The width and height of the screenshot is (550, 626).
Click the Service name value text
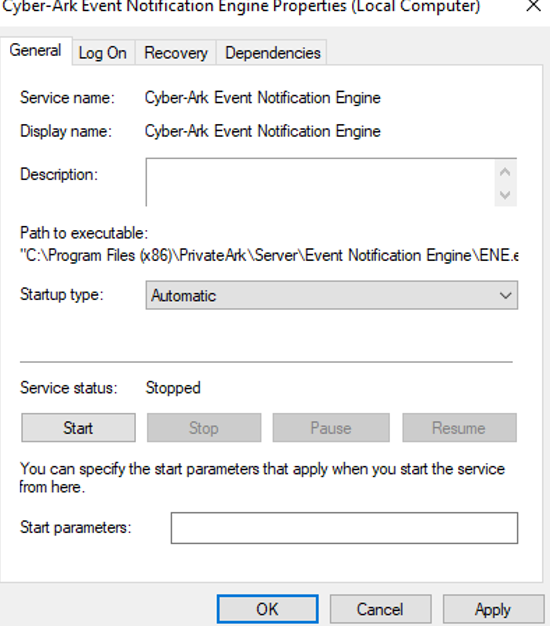point(263,98)
